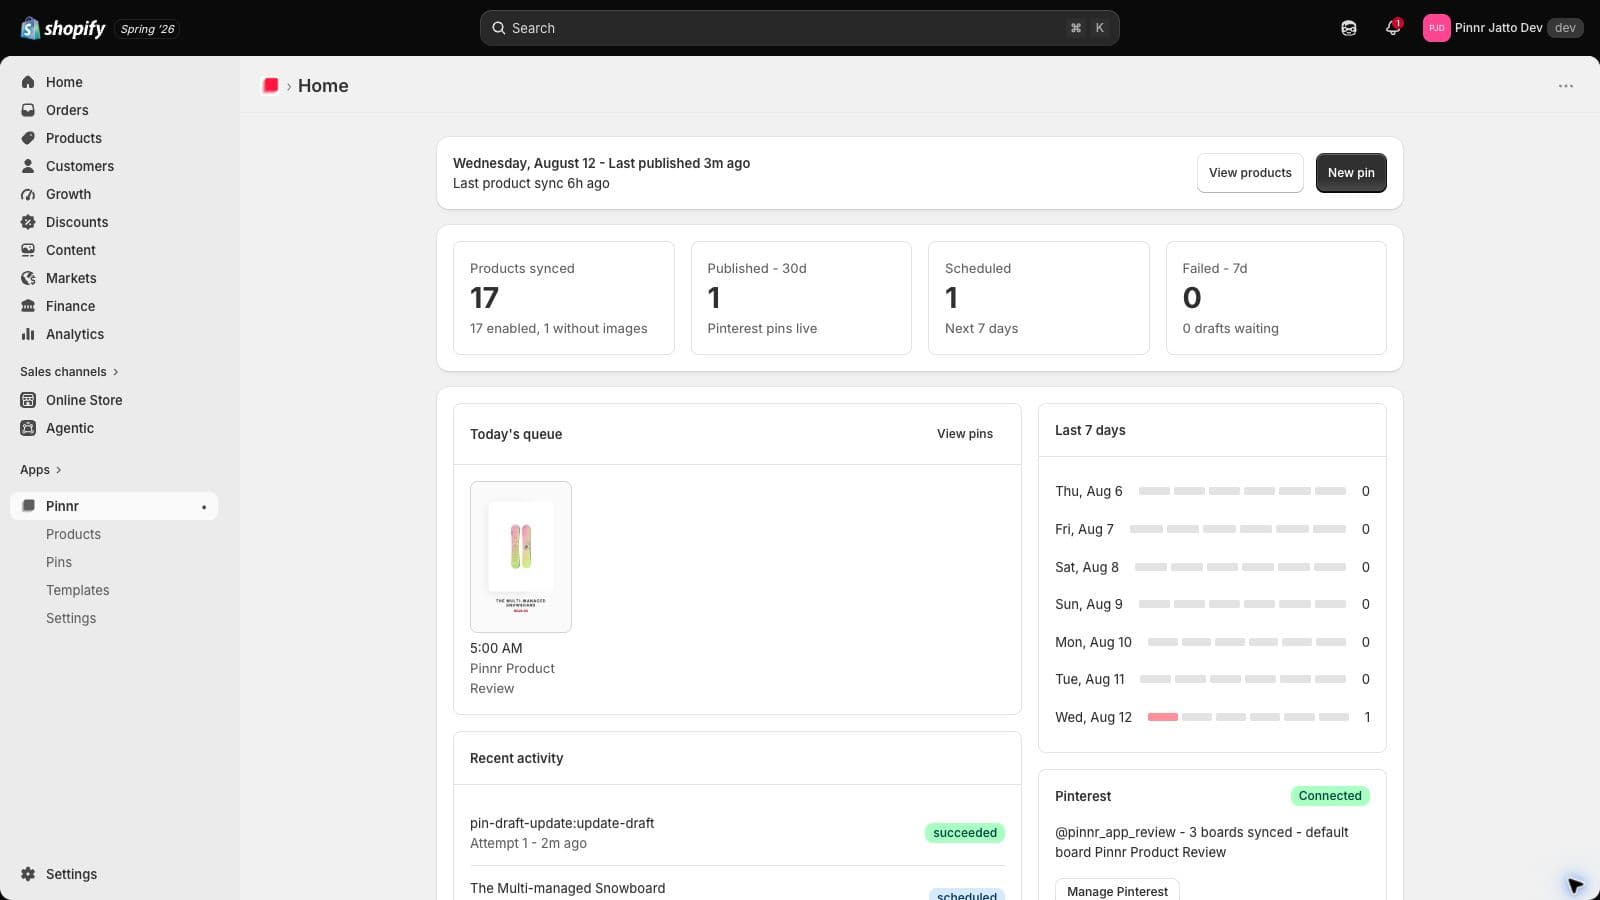
Task: Open Pinnr Templates submenu item
Action: click(x=78, y=590)
